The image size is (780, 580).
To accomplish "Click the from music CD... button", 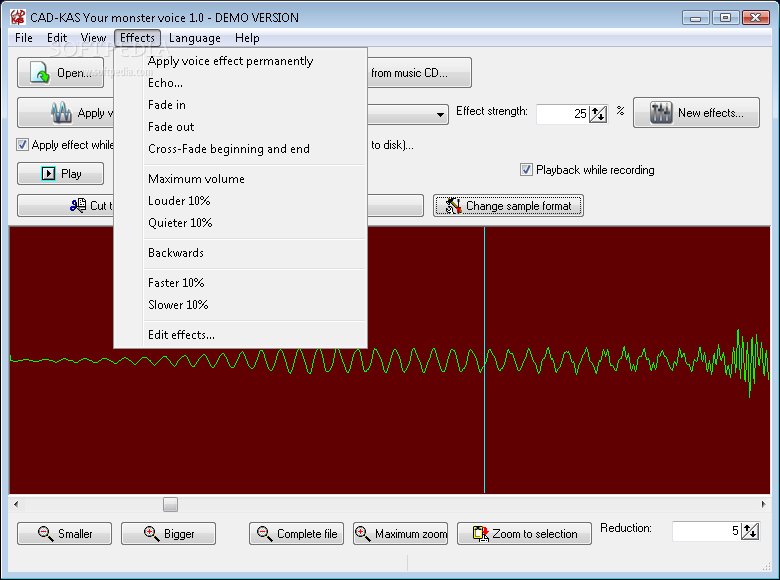I will pyautogui.click(x=419, y=73).
